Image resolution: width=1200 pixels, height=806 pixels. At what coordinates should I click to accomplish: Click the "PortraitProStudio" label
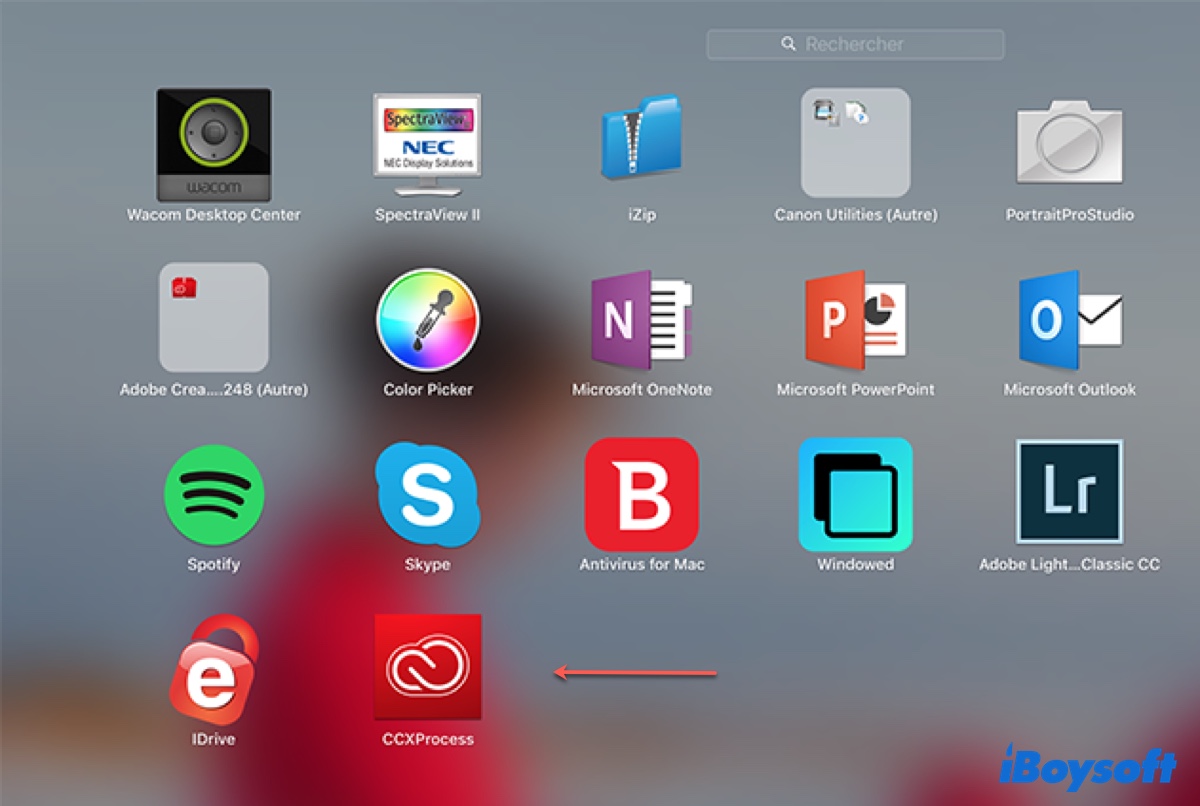pos(1070,215)
